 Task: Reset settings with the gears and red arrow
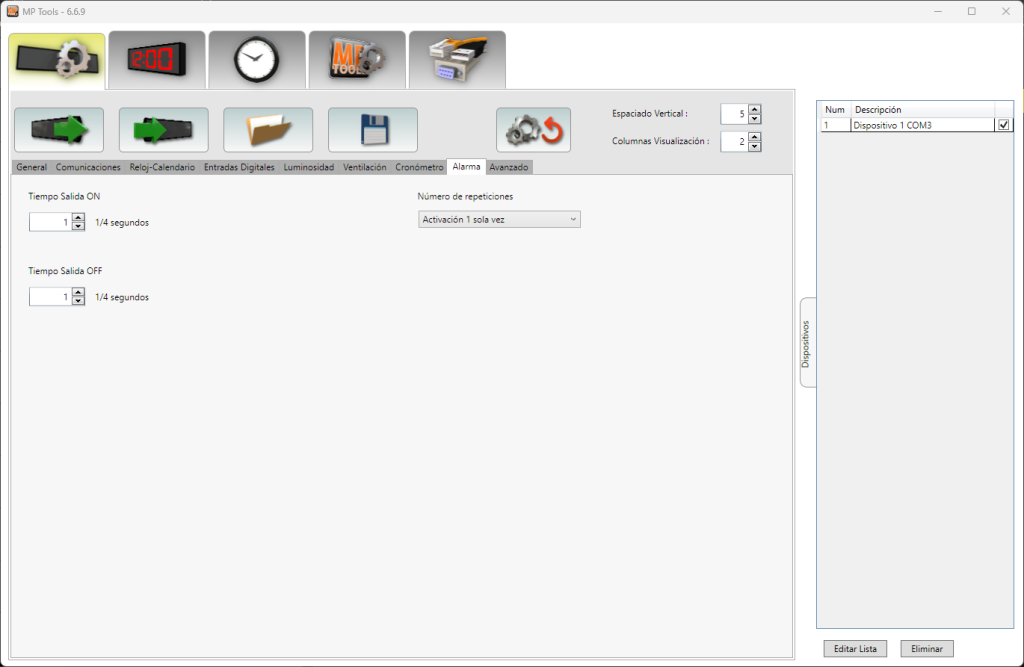click(x=534, y=130)
